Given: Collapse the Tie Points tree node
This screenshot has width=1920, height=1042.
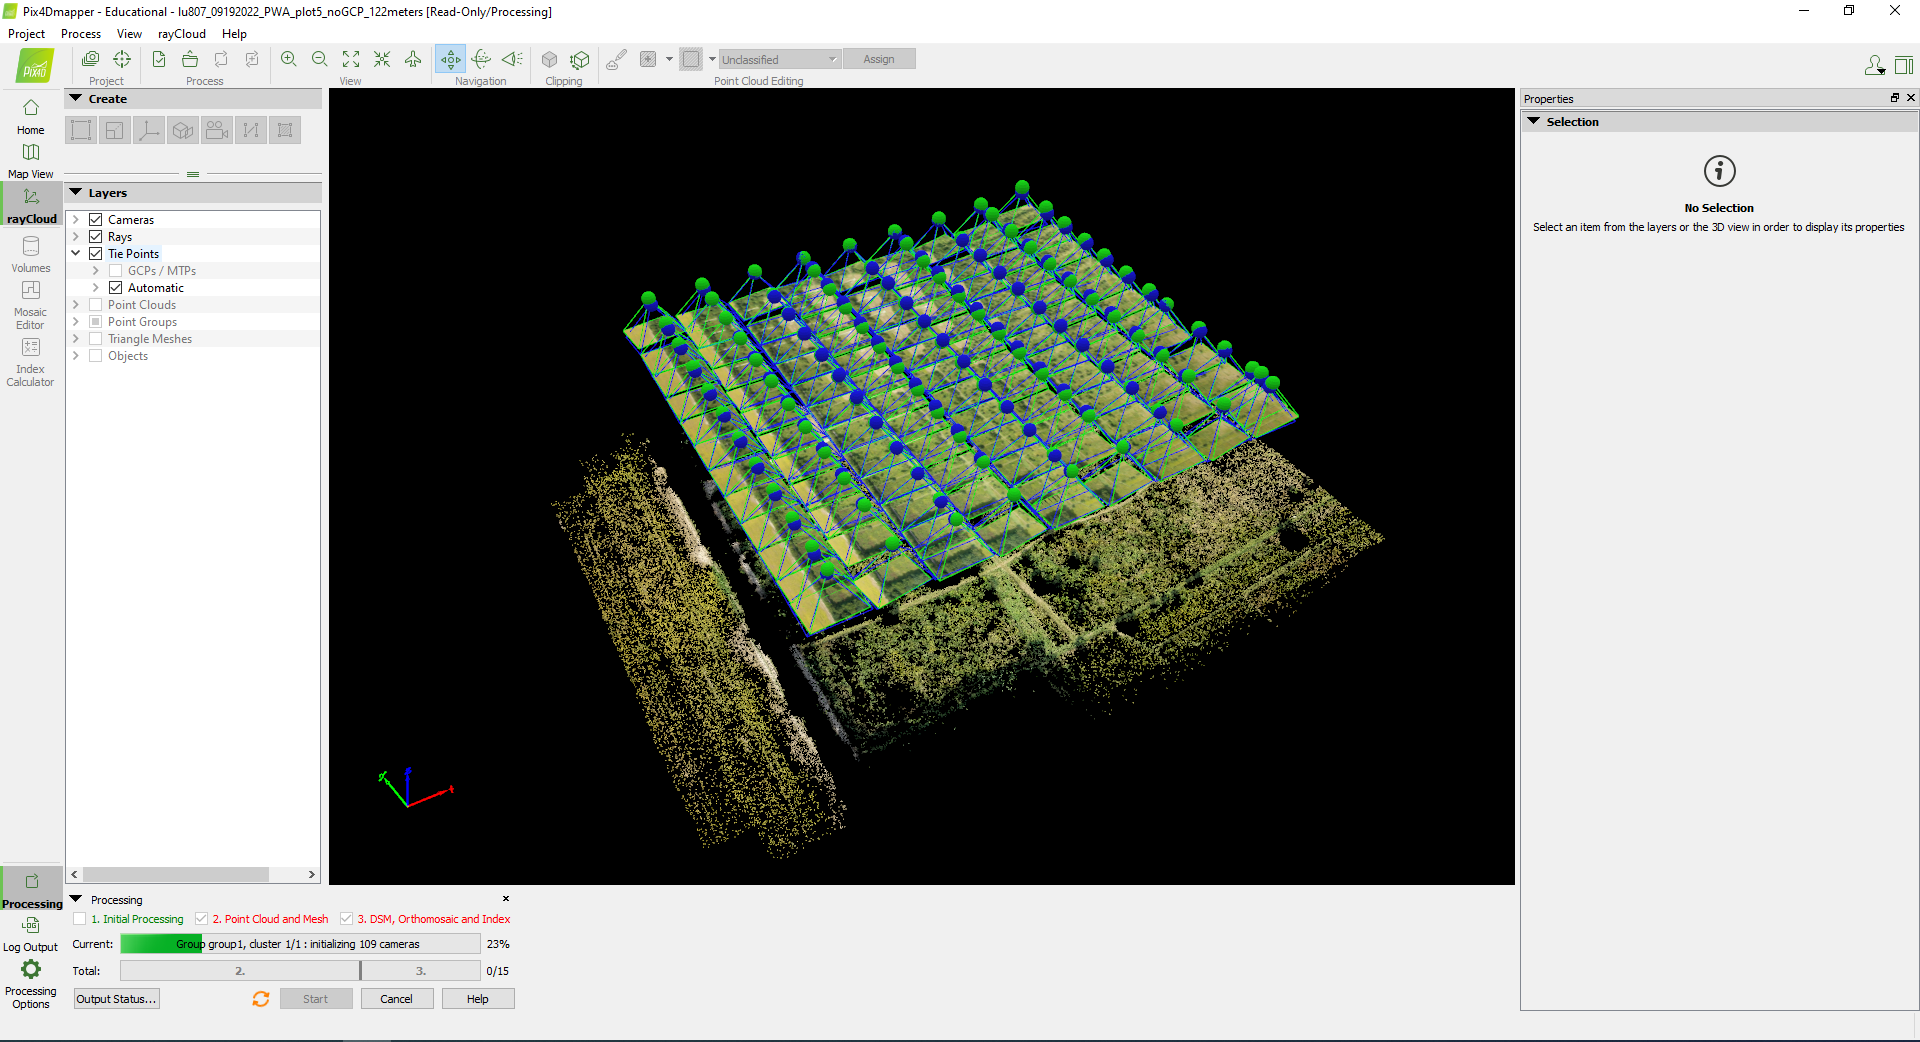Looking at the screenshot, I should point(76,253).
